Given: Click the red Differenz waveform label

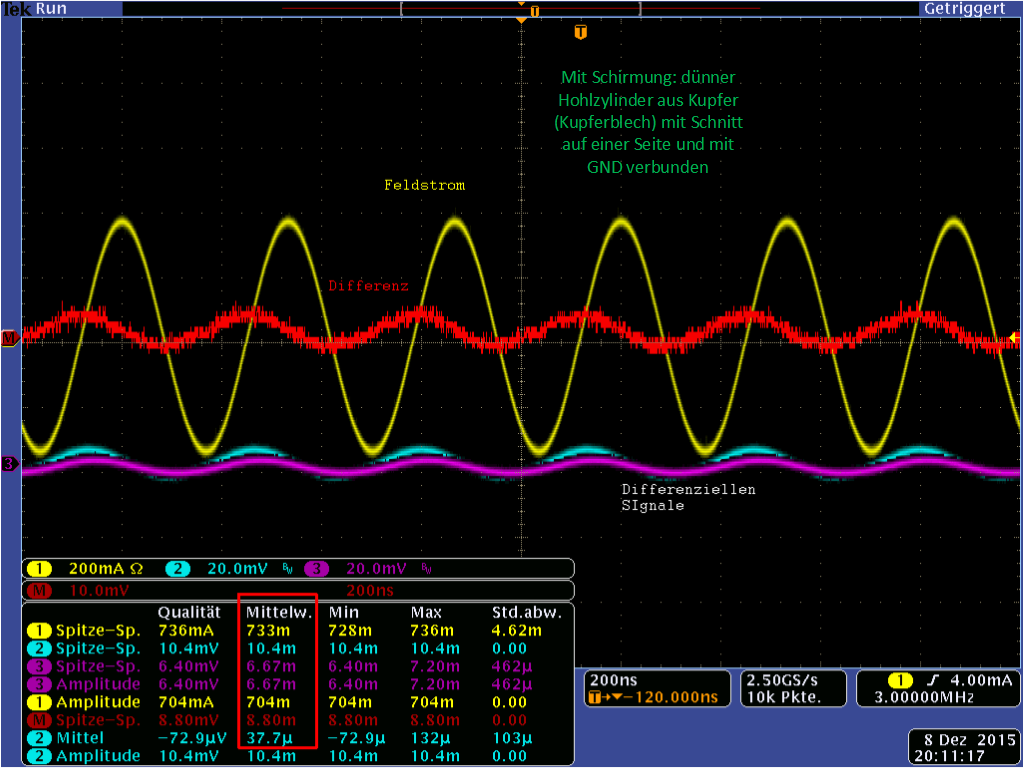Looking at the screenshot, I should pos(368,286).
